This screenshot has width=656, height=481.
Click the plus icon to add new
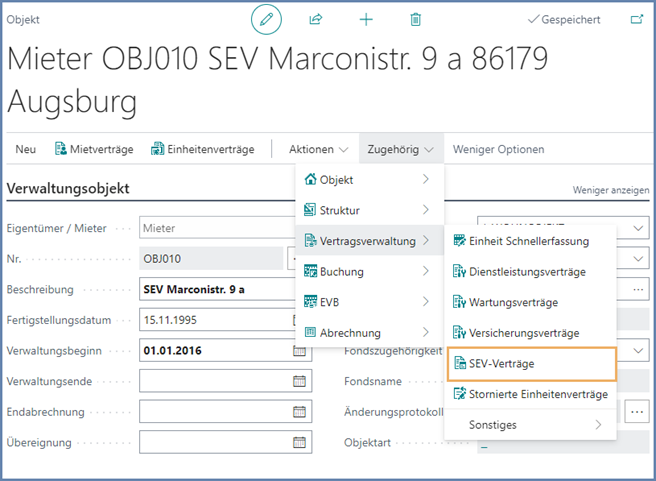(x=366, y=19)
